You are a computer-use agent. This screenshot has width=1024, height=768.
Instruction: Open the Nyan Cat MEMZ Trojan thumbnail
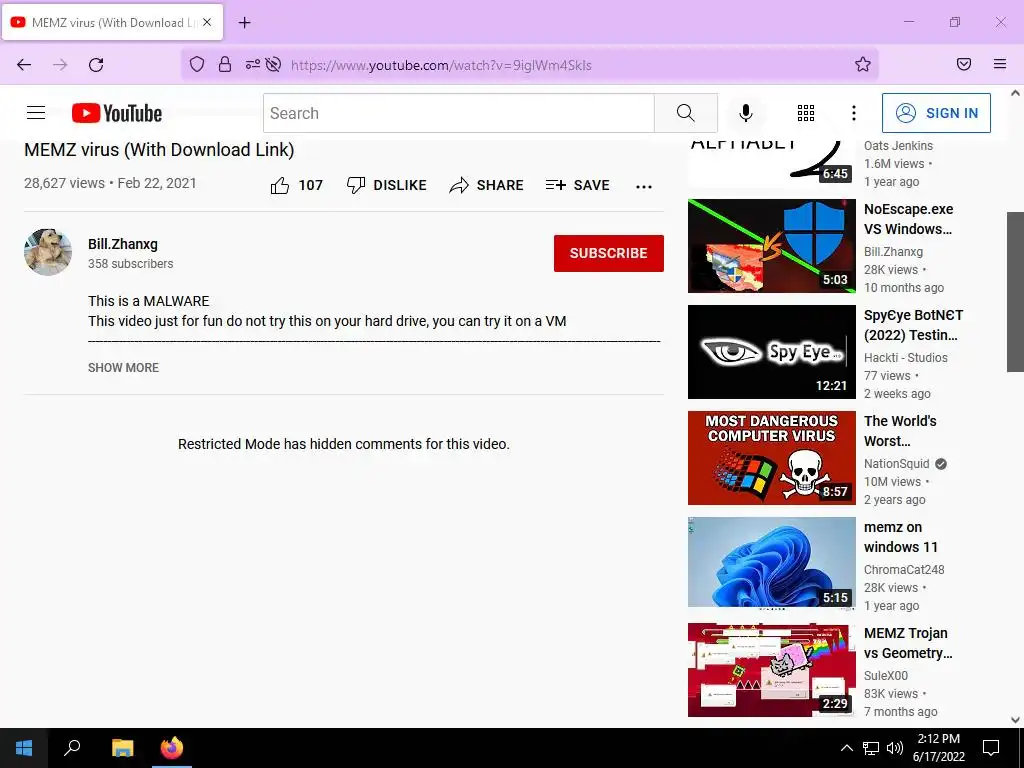771,670
